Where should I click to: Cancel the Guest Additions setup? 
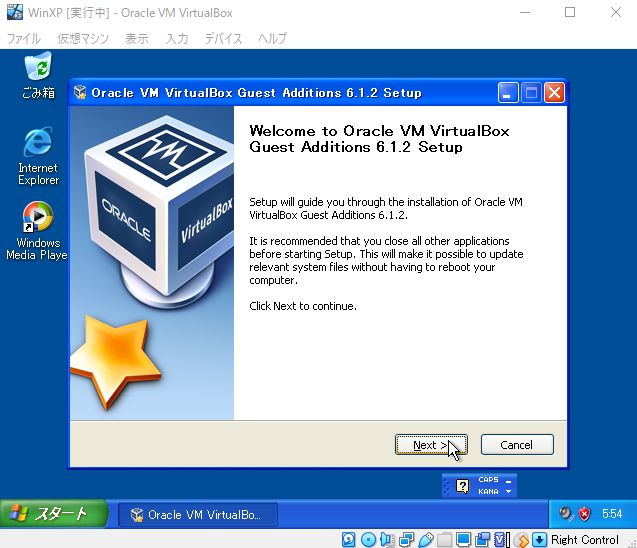click(x=517, y=445)
